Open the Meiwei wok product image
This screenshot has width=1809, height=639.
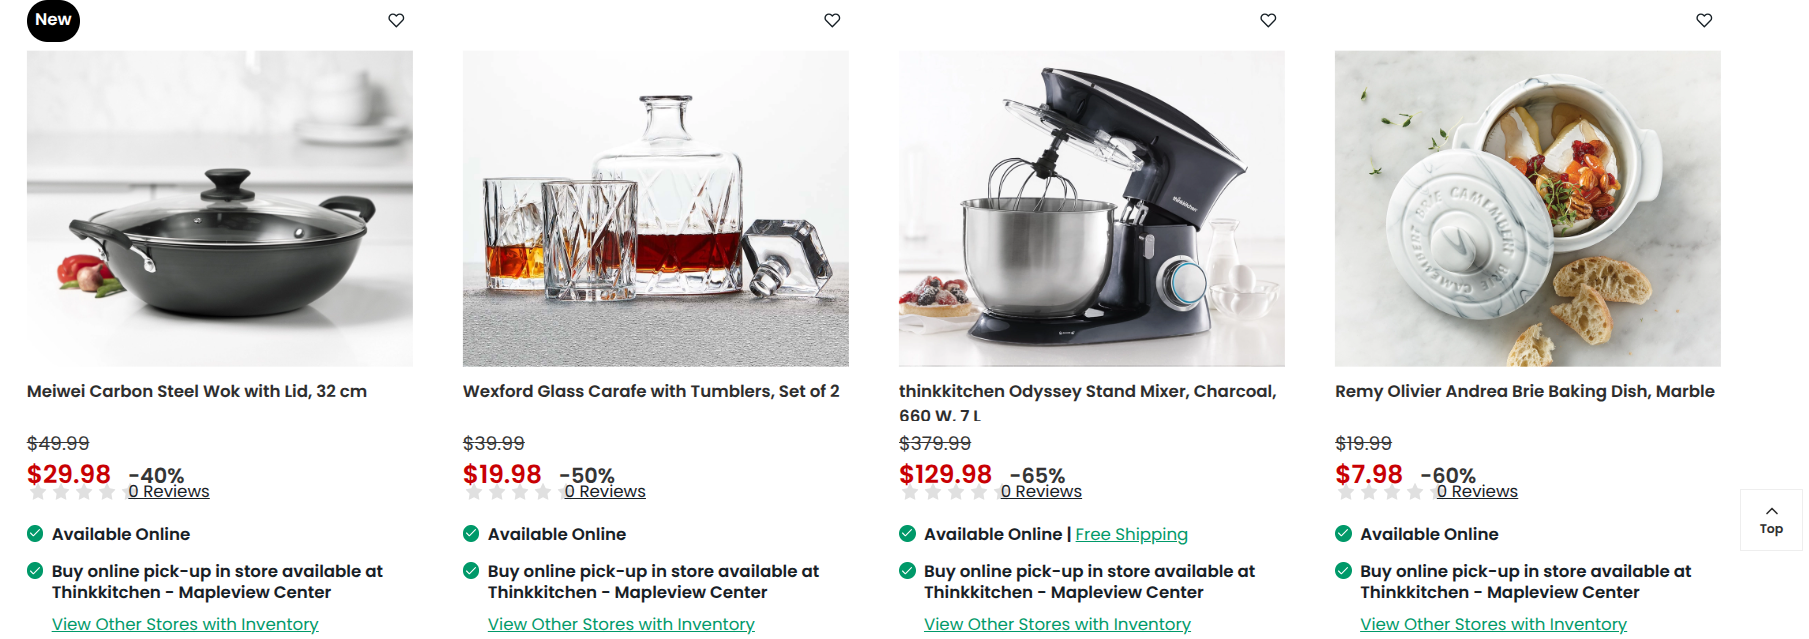pos(220,208)
